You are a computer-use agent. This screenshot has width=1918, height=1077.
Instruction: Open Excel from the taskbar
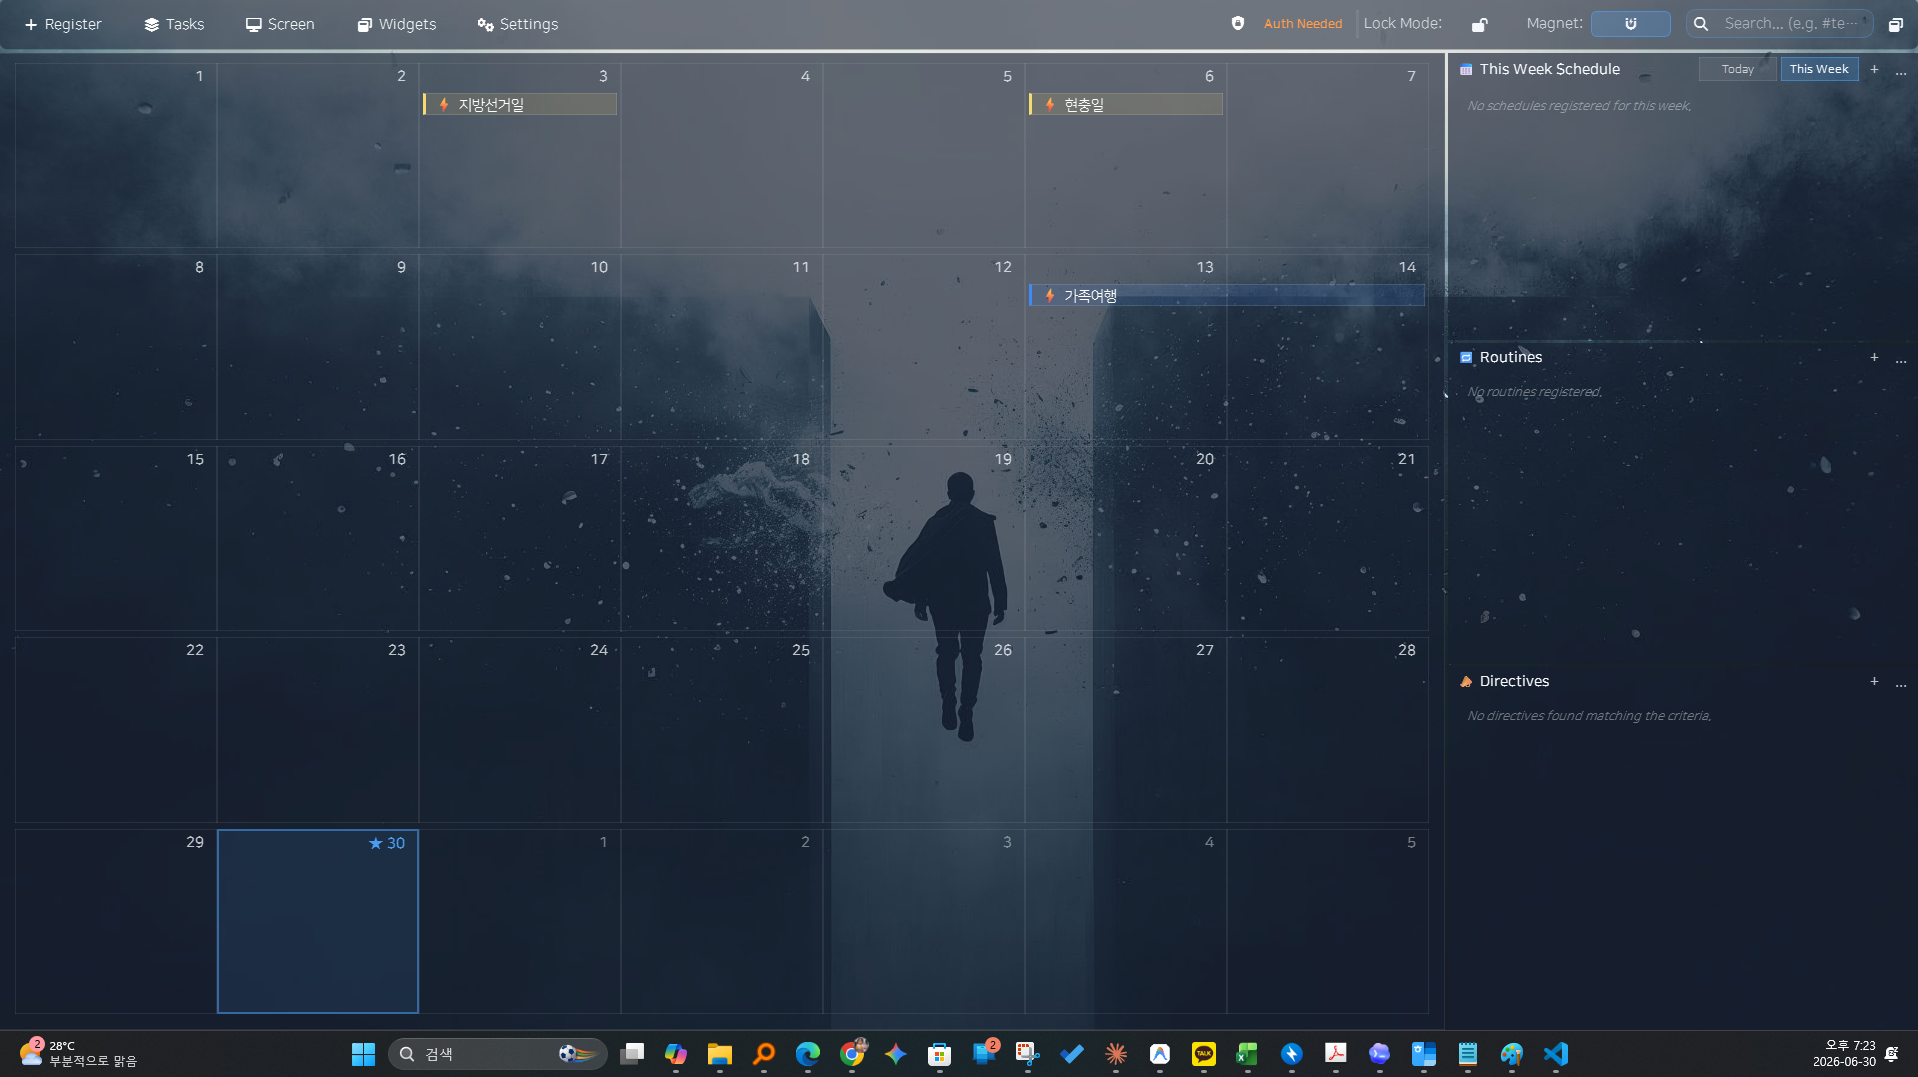click(x=1247, y=1054)
